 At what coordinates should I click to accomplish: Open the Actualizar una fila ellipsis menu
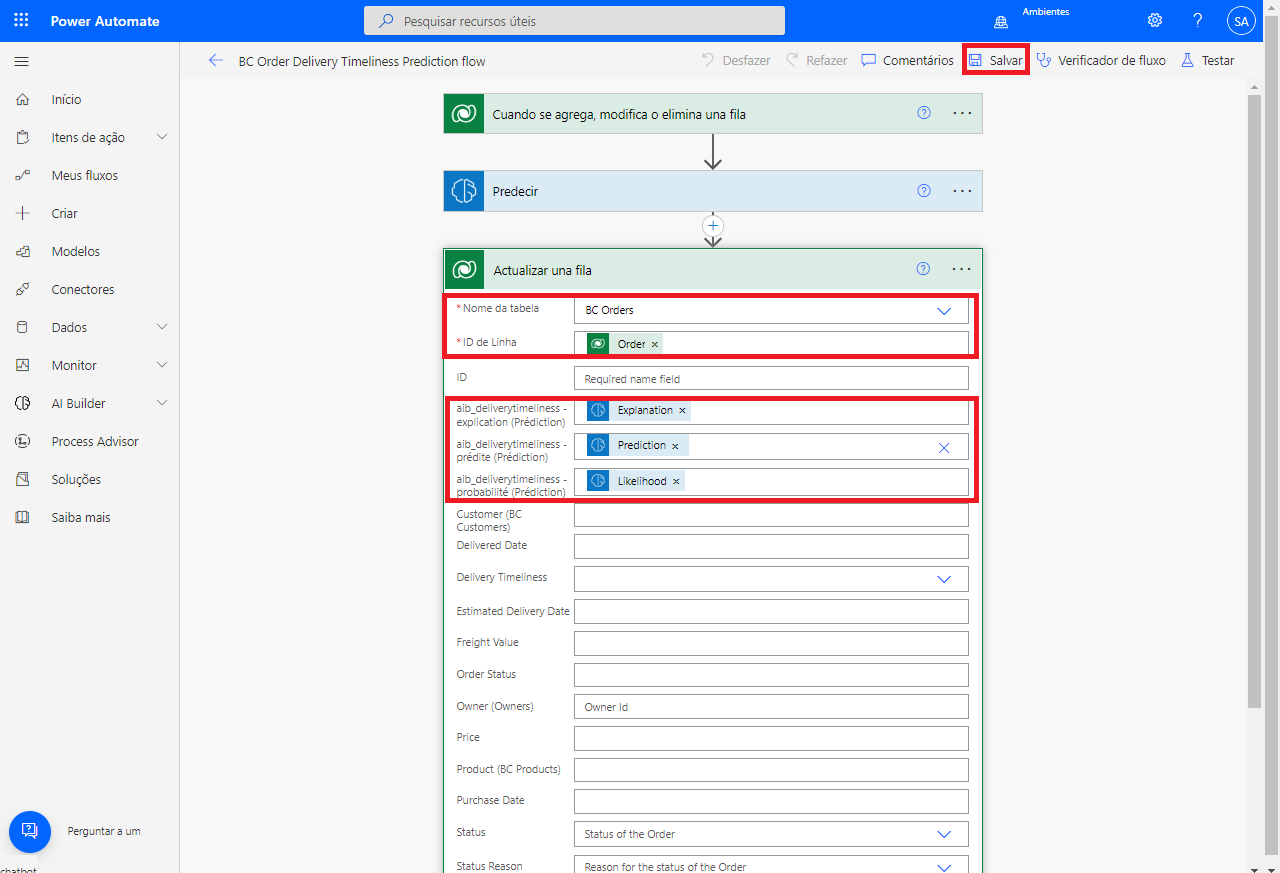[x=962, y=269]
